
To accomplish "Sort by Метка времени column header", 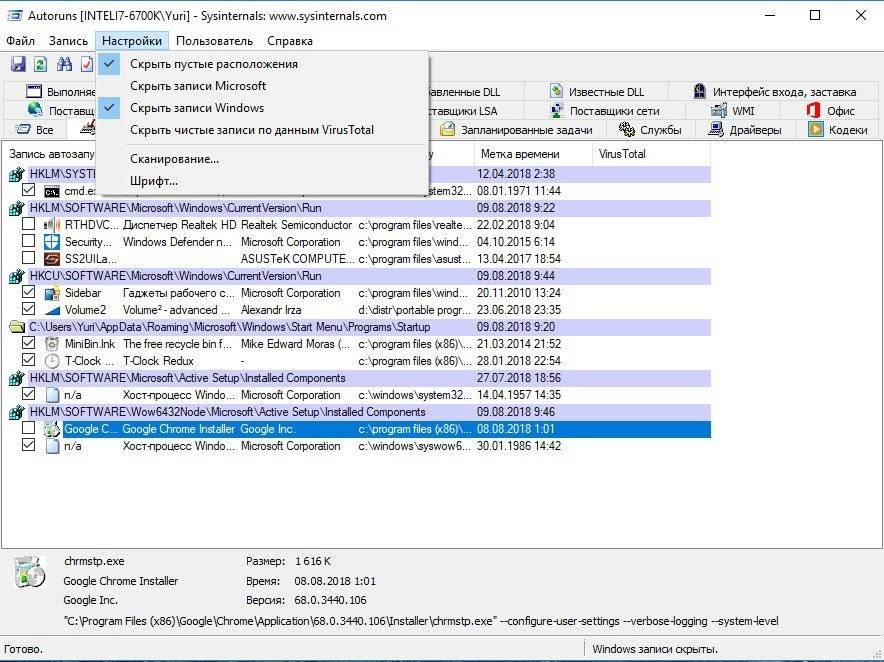I will [x=533, y=154].
